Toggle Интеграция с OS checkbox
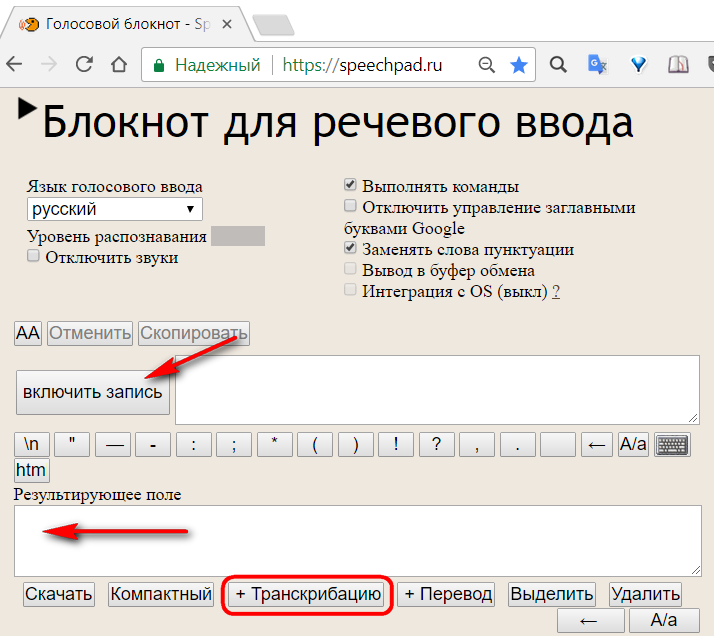The width and height of the screenshot is (714, 636). point(350,290)
